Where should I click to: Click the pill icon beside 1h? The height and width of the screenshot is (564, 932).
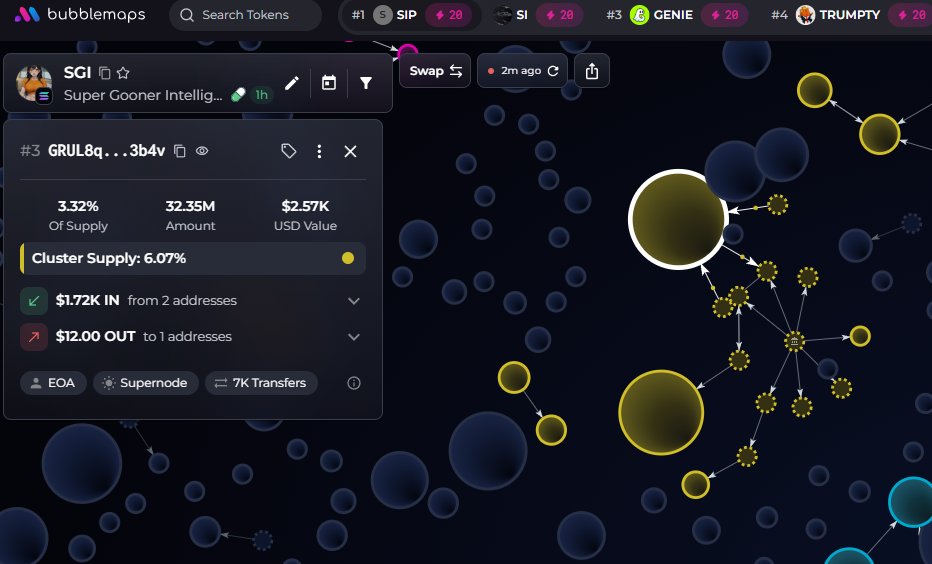click(x=238, y=94)
